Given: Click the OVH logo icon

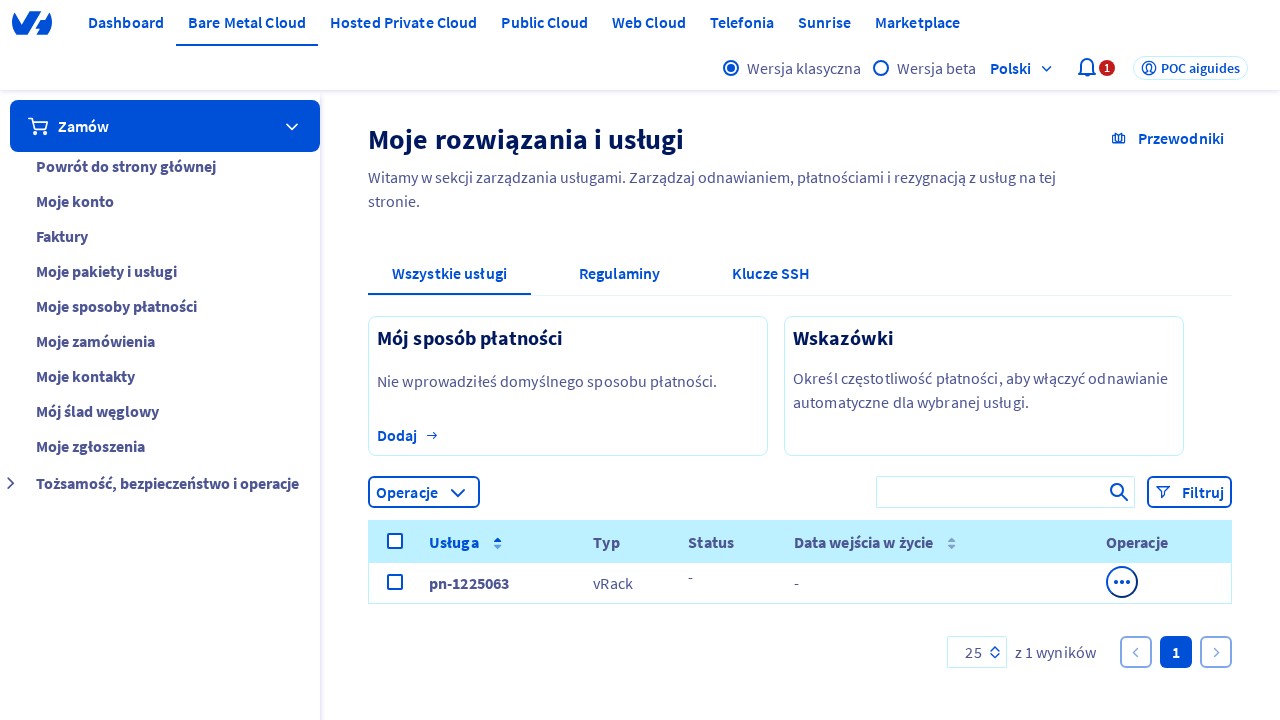Looking at the screenshot, I should [32, 23].
